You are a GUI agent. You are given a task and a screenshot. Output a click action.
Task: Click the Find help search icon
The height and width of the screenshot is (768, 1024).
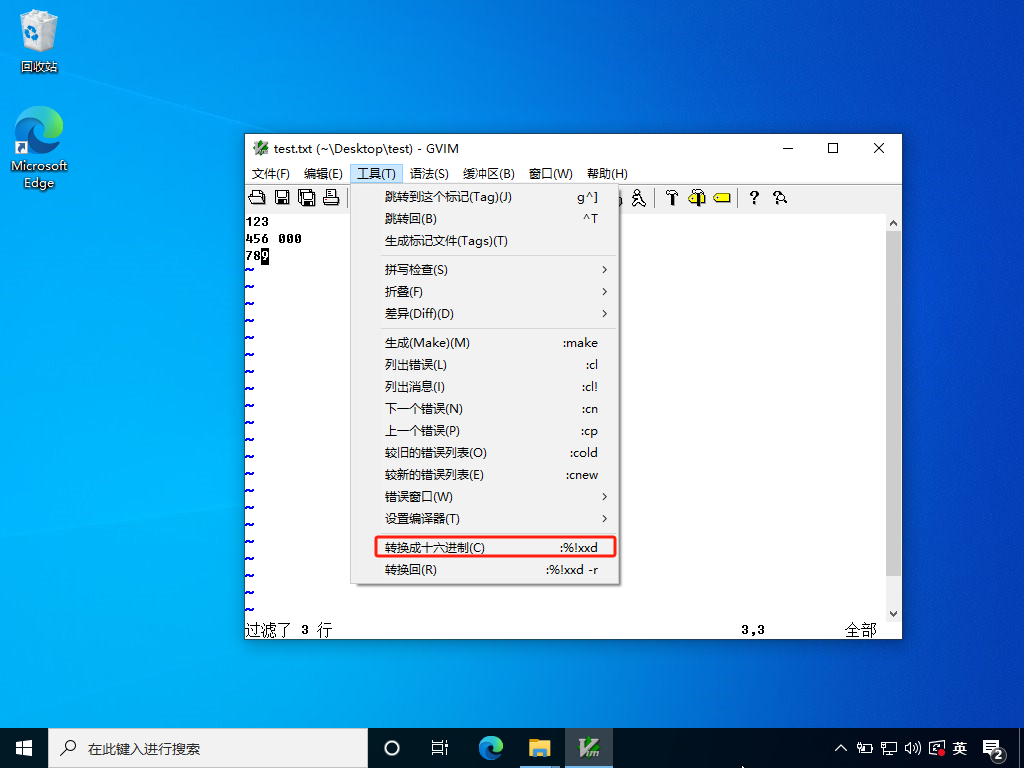pos(779,197)
